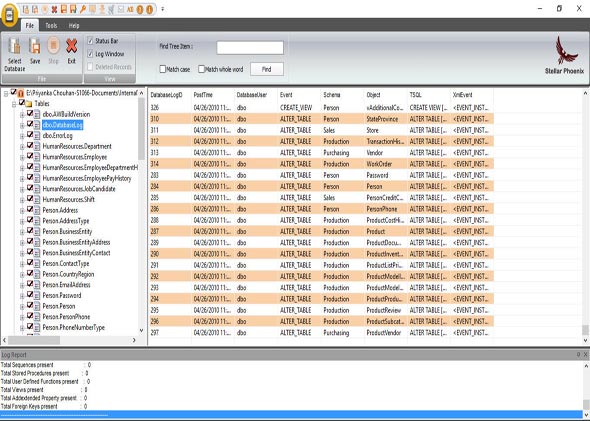Enable the Match case checkbox
Image resolution: width=590 pixels, height=421 pixels.
tap(163, 69)
